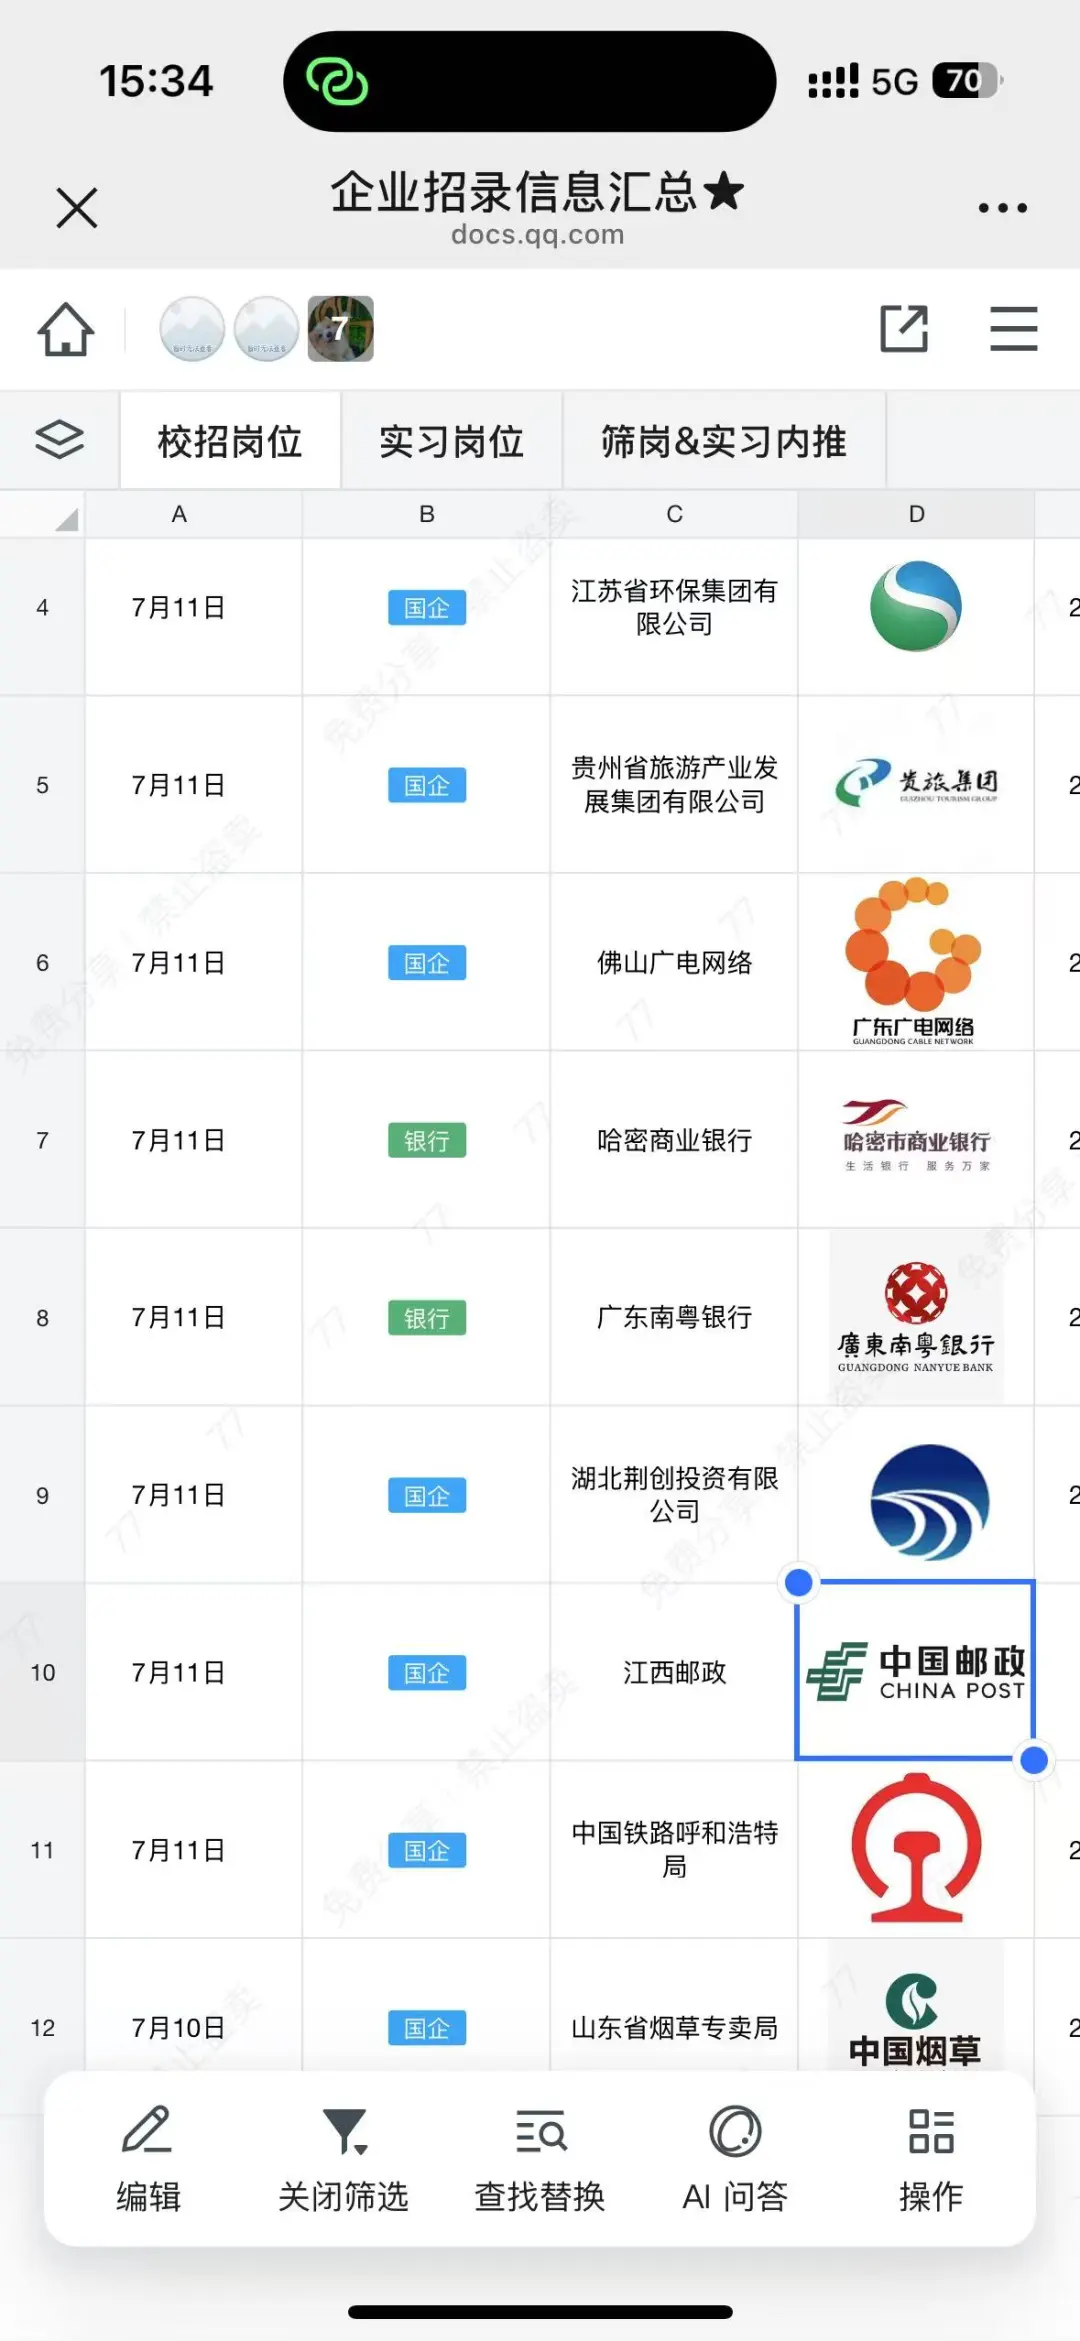Open the three-dot more options menu
This screenshot has width=1080, height=2341.
click(x=1002, y=208)
